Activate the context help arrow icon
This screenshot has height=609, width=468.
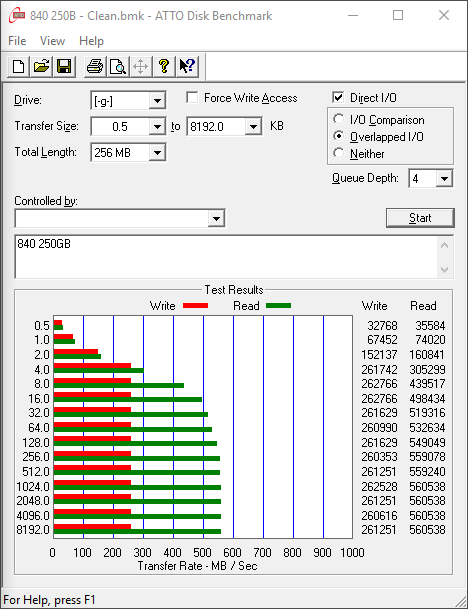pos(187,66)
